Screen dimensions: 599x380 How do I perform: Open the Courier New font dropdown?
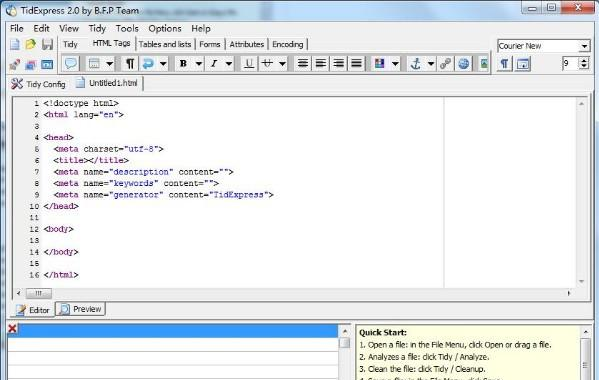584,46
